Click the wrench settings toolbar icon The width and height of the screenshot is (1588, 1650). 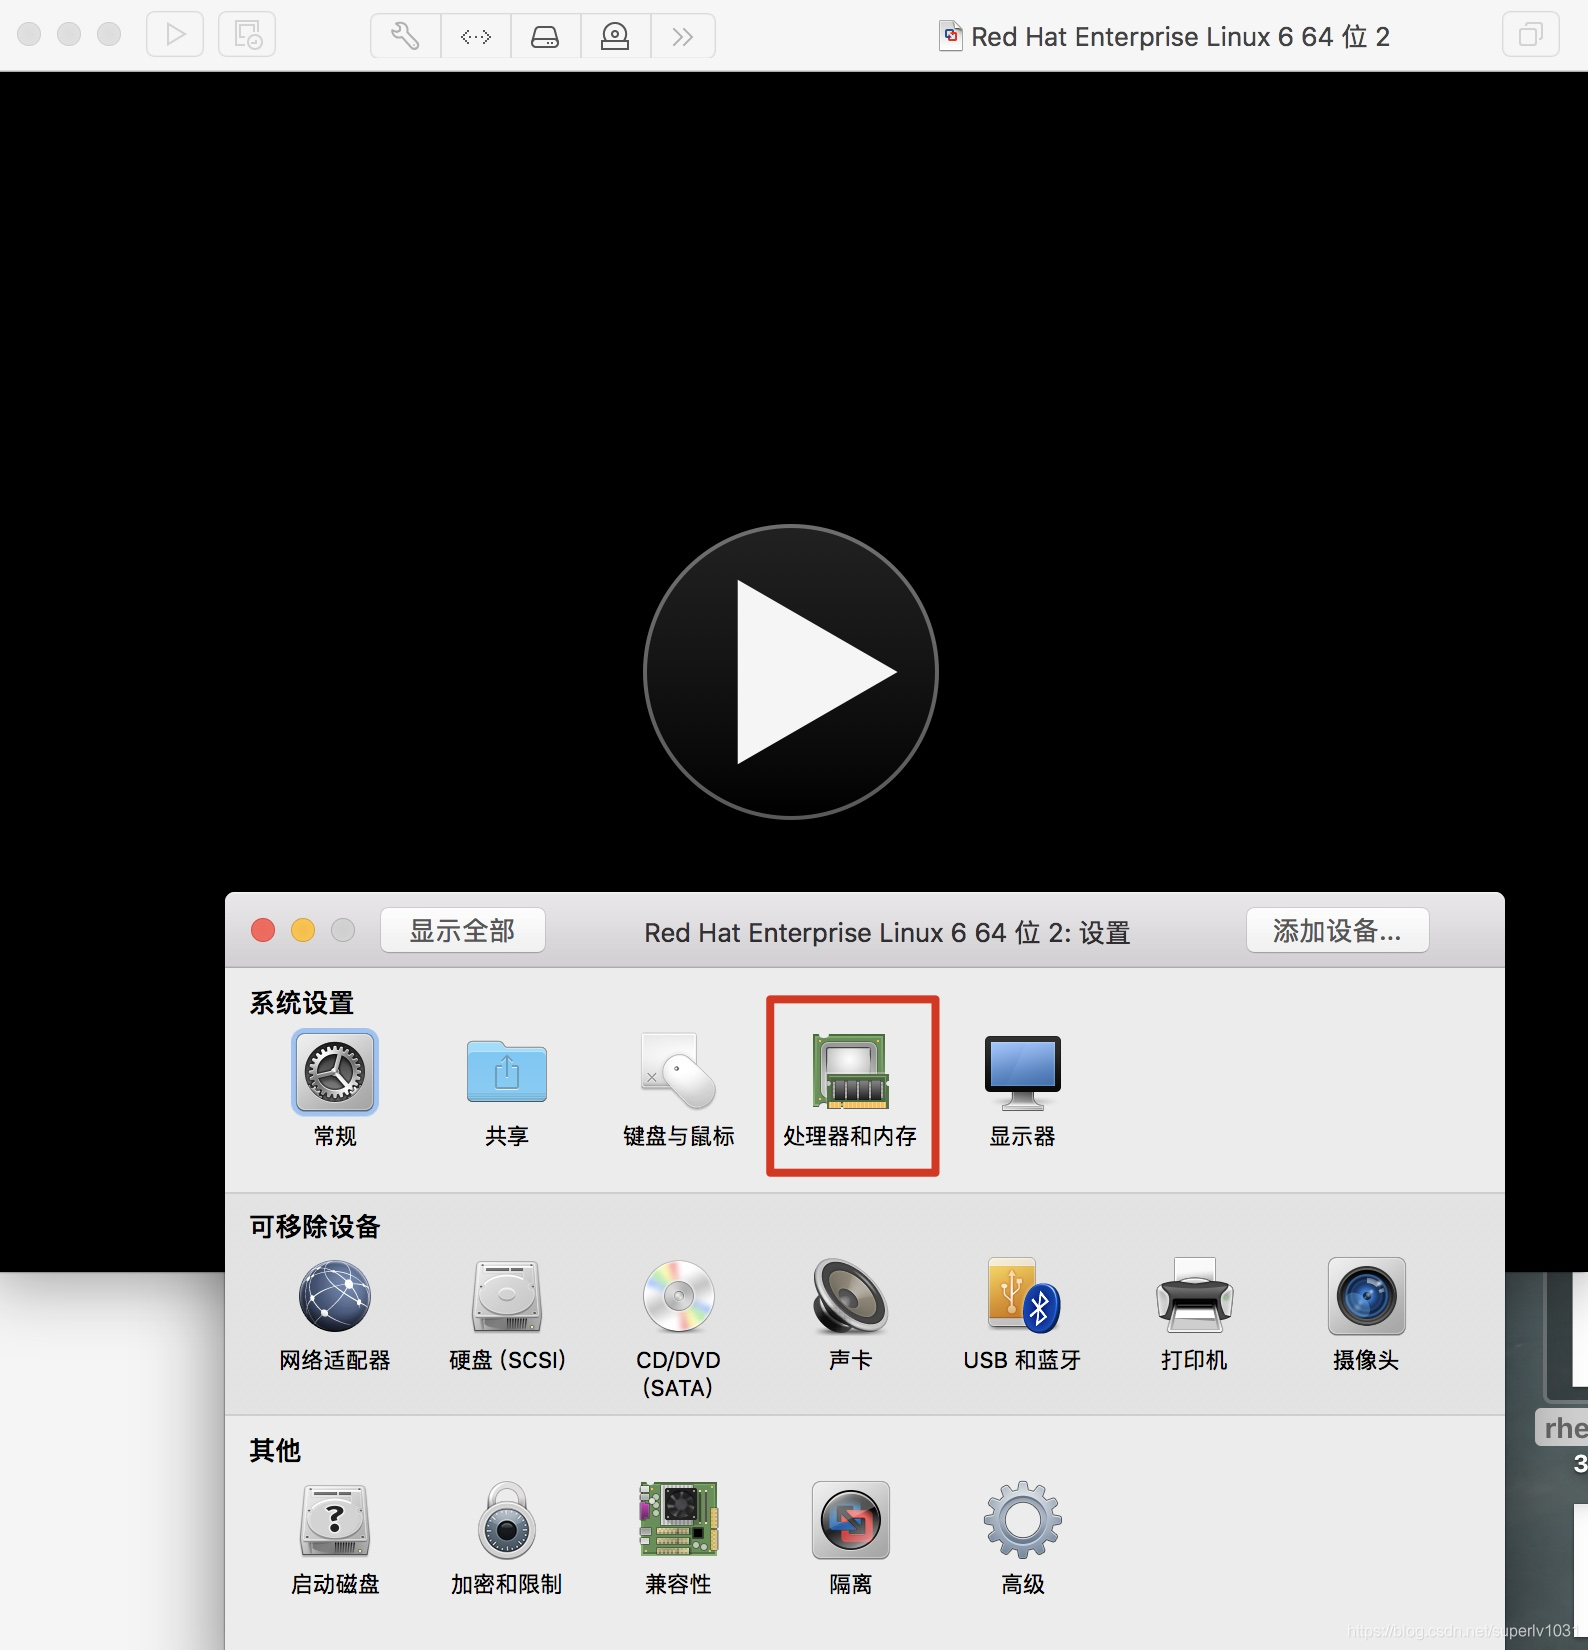[405, 36]
